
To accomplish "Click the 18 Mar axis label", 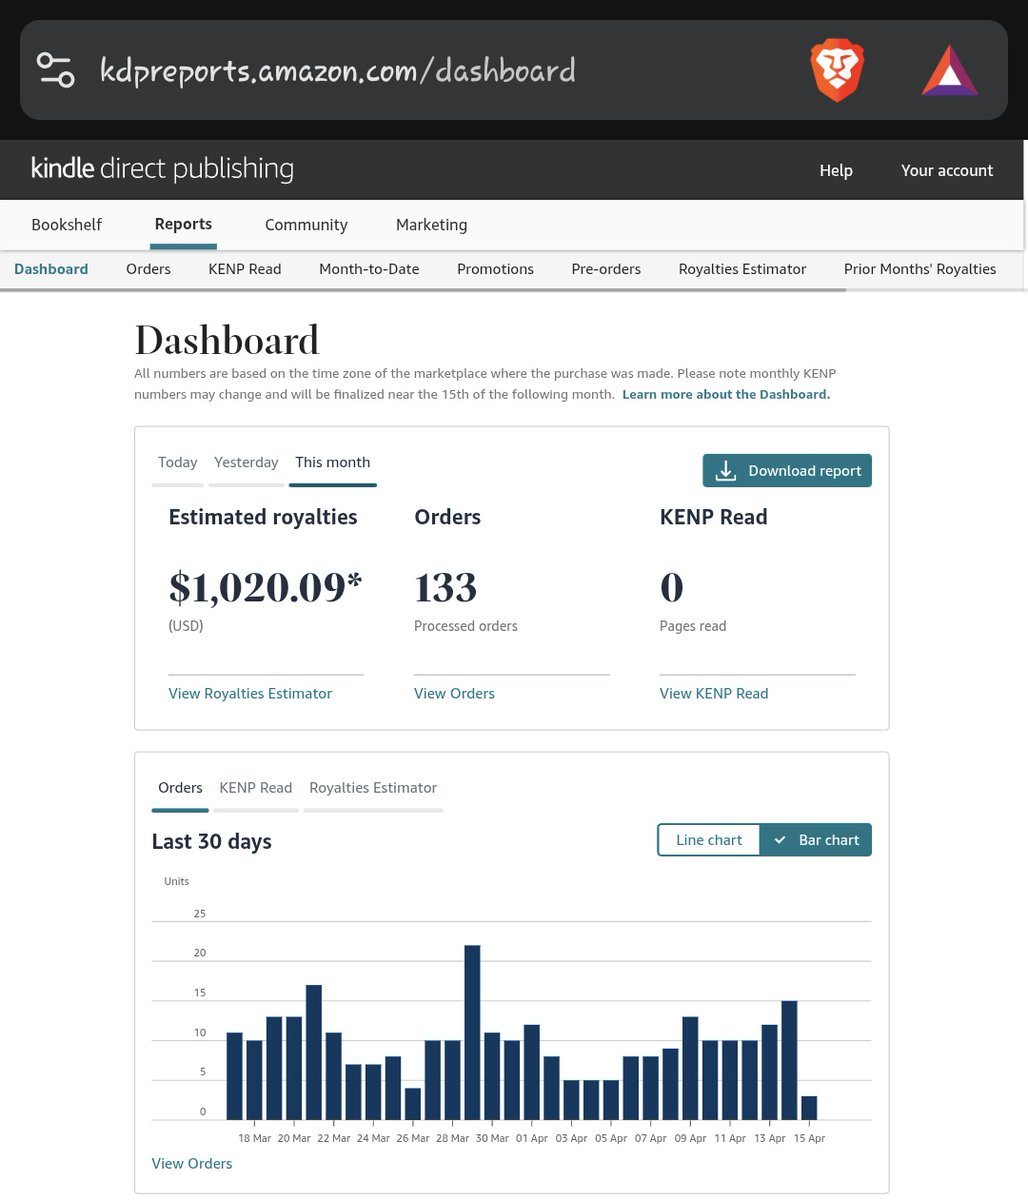I will pyautogui.click(x=255, y=1138).
